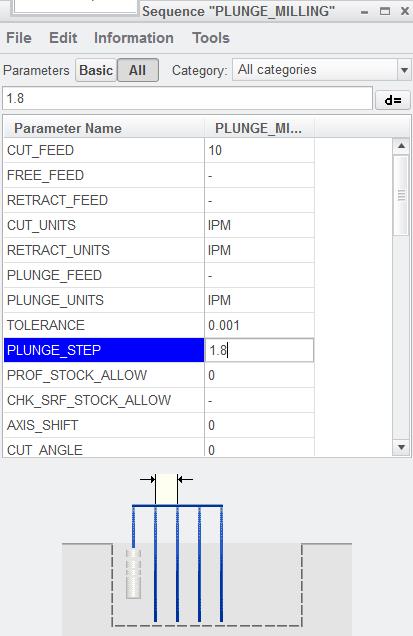413x636 pixels.
Task: Click the PLUNGE_UNITS value IPM
Action: 259,301
